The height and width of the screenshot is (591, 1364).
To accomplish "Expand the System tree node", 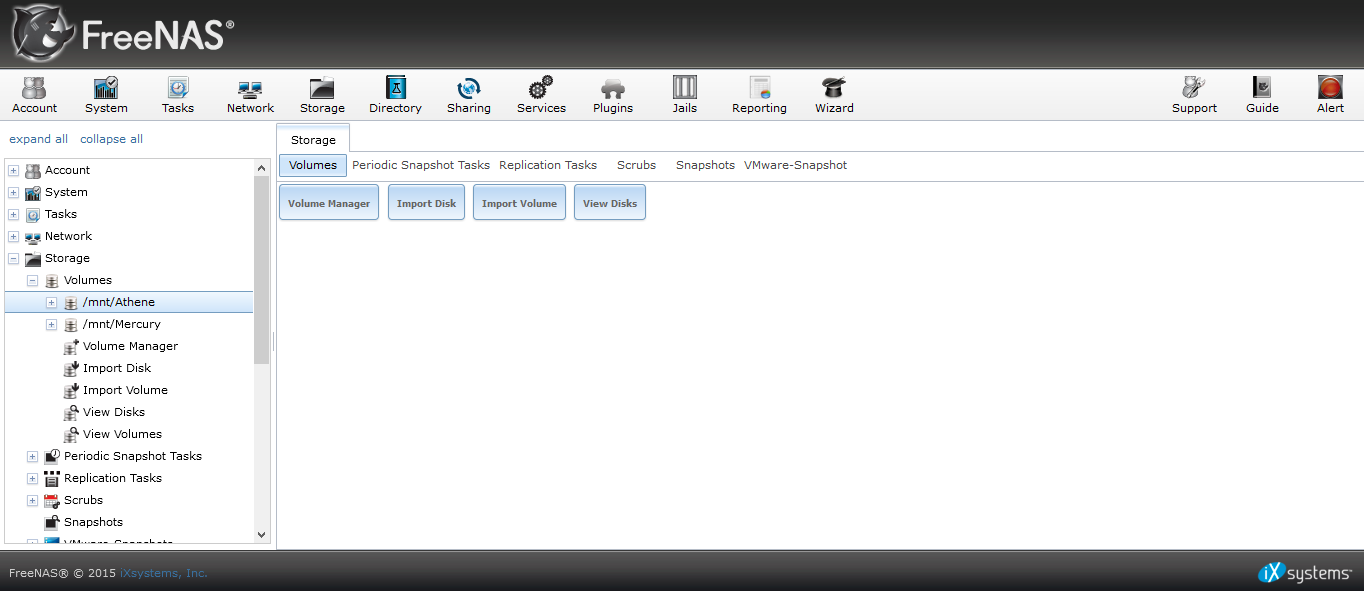I will (14, 193).
